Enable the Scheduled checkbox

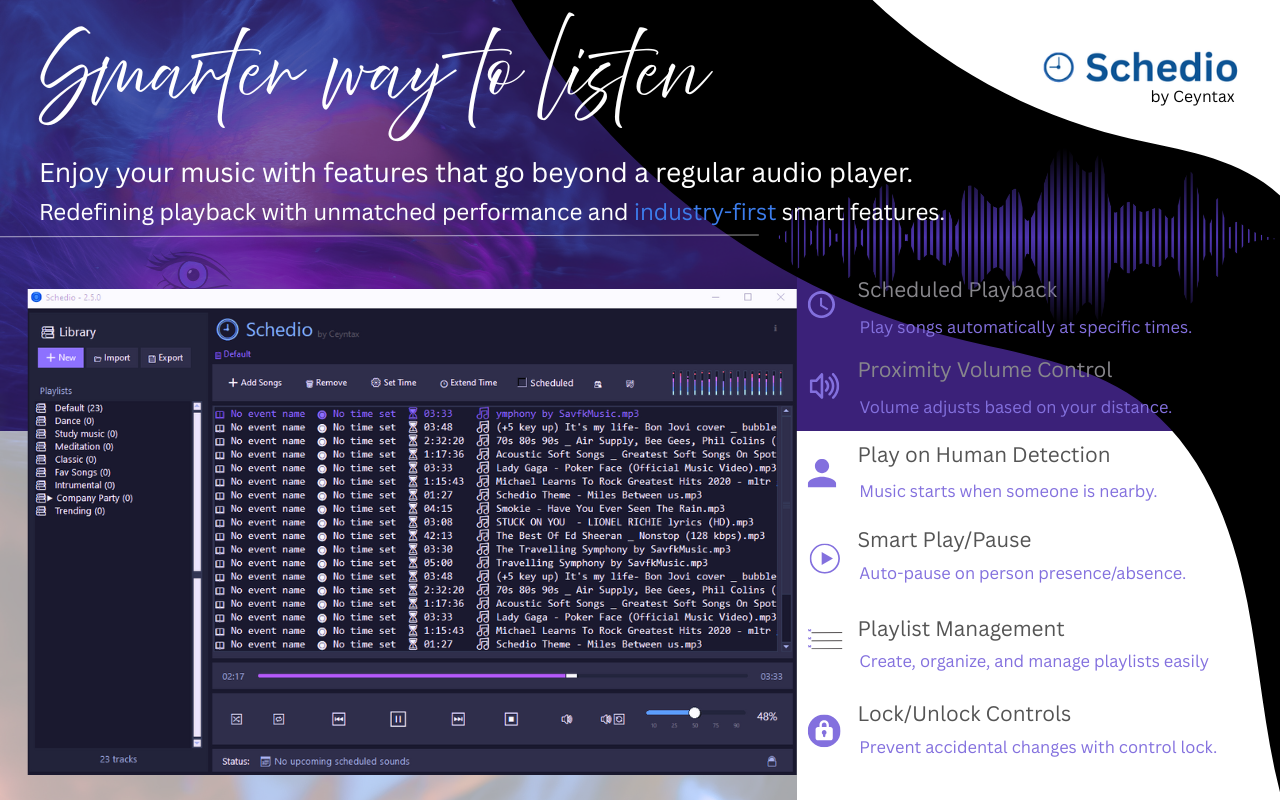pos(522,382)
